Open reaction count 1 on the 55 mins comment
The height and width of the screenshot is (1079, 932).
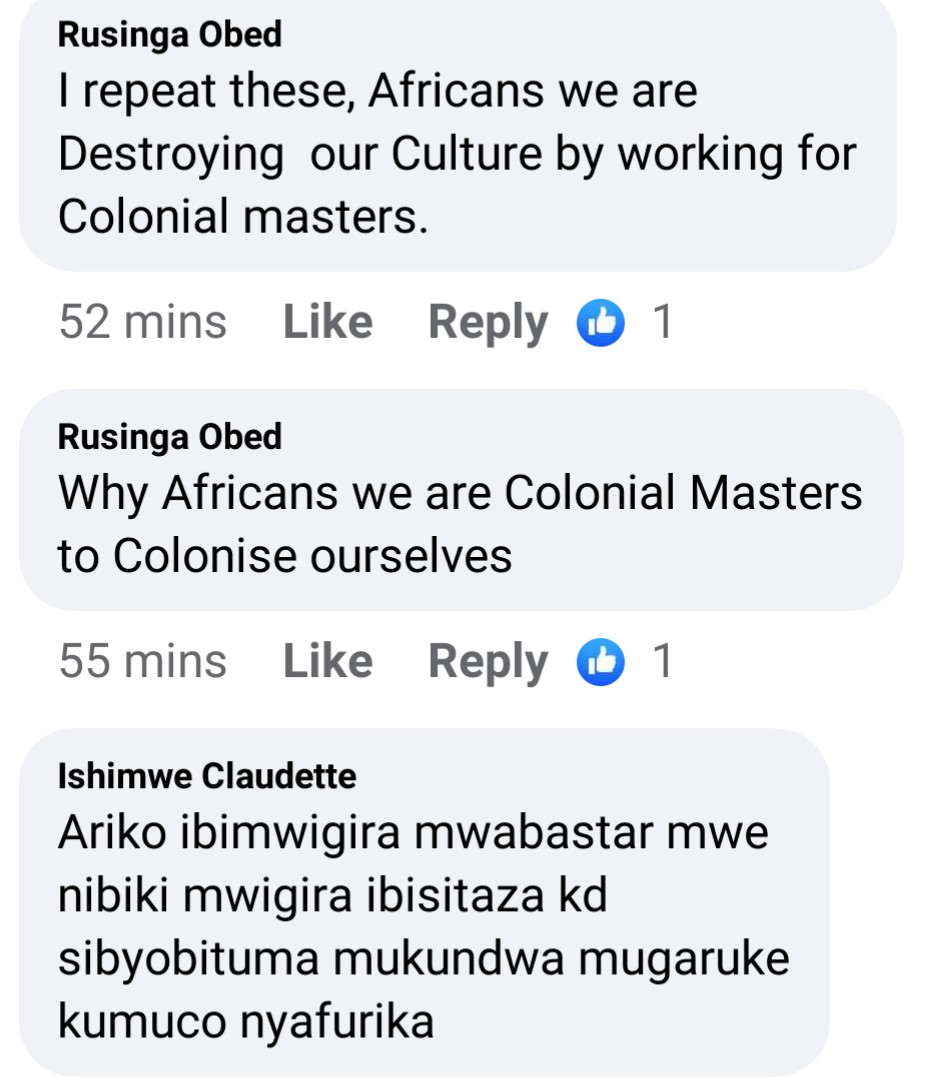661,661
